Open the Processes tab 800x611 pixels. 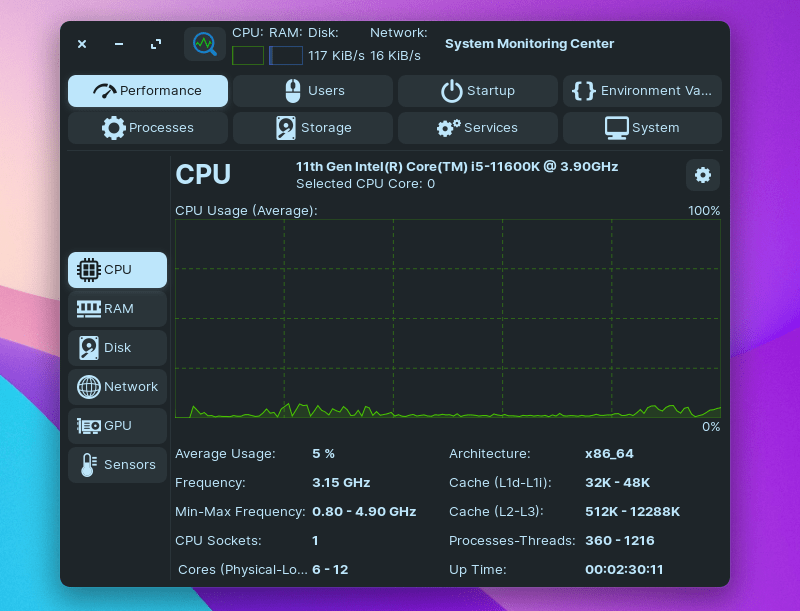pos(147,127)
